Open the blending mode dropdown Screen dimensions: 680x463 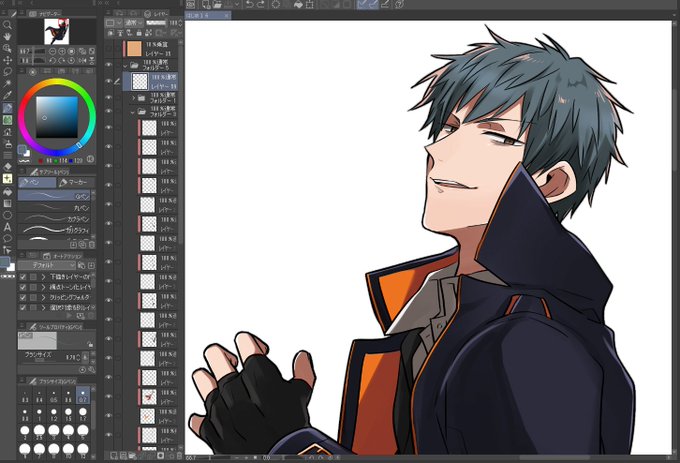[x=134, y=23]
